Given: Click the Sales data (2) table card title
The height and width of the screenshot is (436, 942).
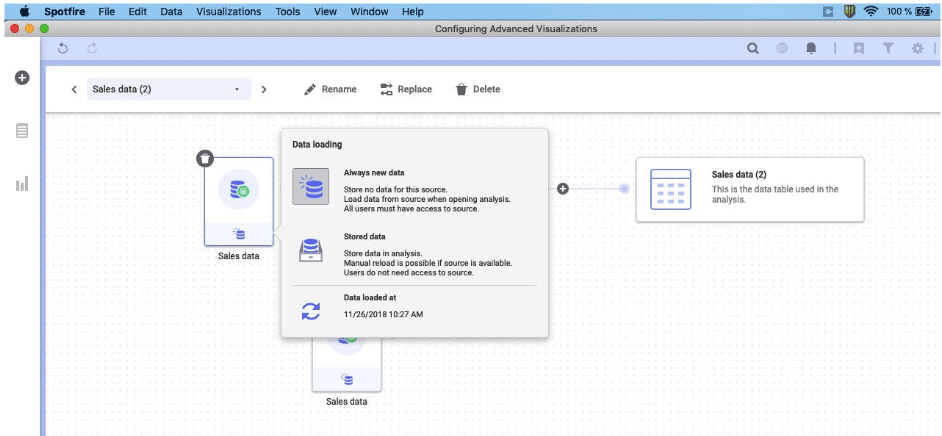Looking at the screenshot, I should 739,175.
